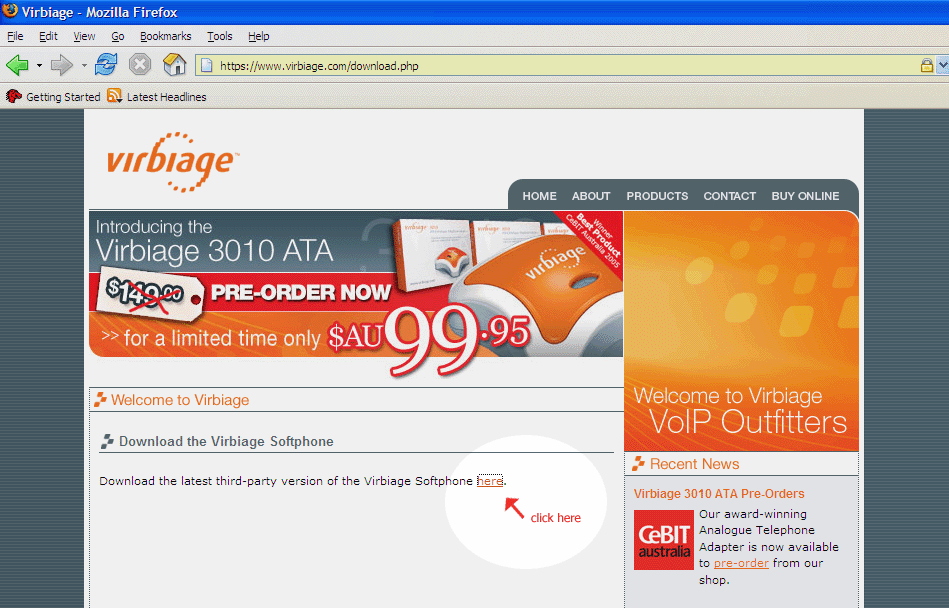Open the Edit menu
This screenshot has width=949, height=608.
(x=48, y=36)
